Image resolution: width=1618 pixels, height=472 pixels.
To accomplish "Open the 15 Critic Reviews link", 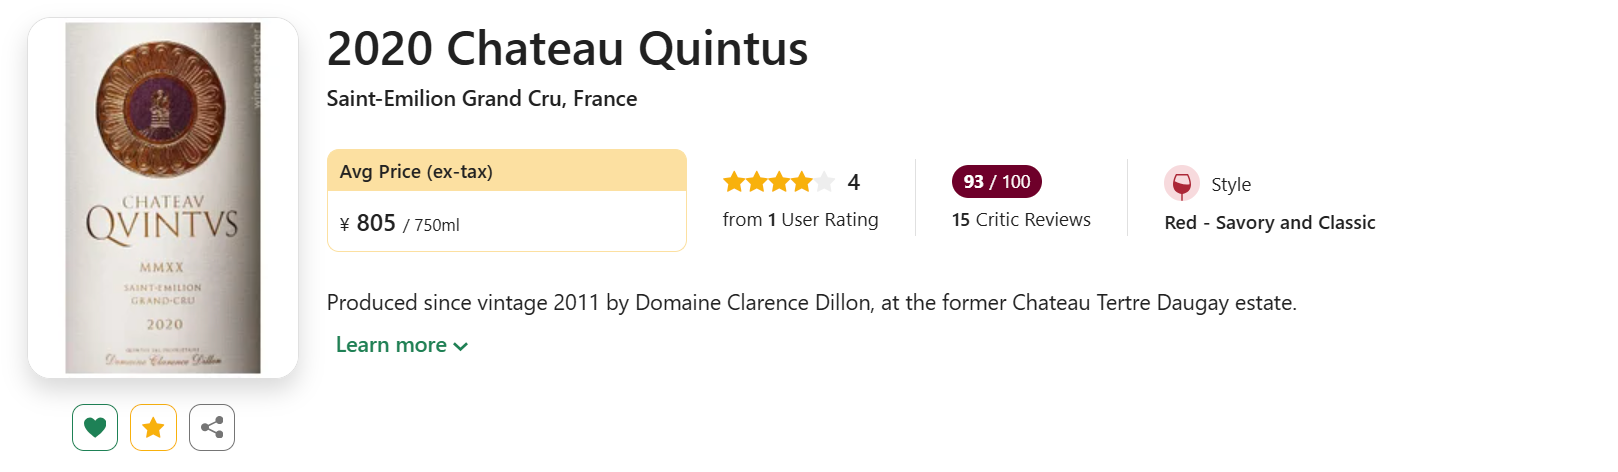I will (1021, 220).
